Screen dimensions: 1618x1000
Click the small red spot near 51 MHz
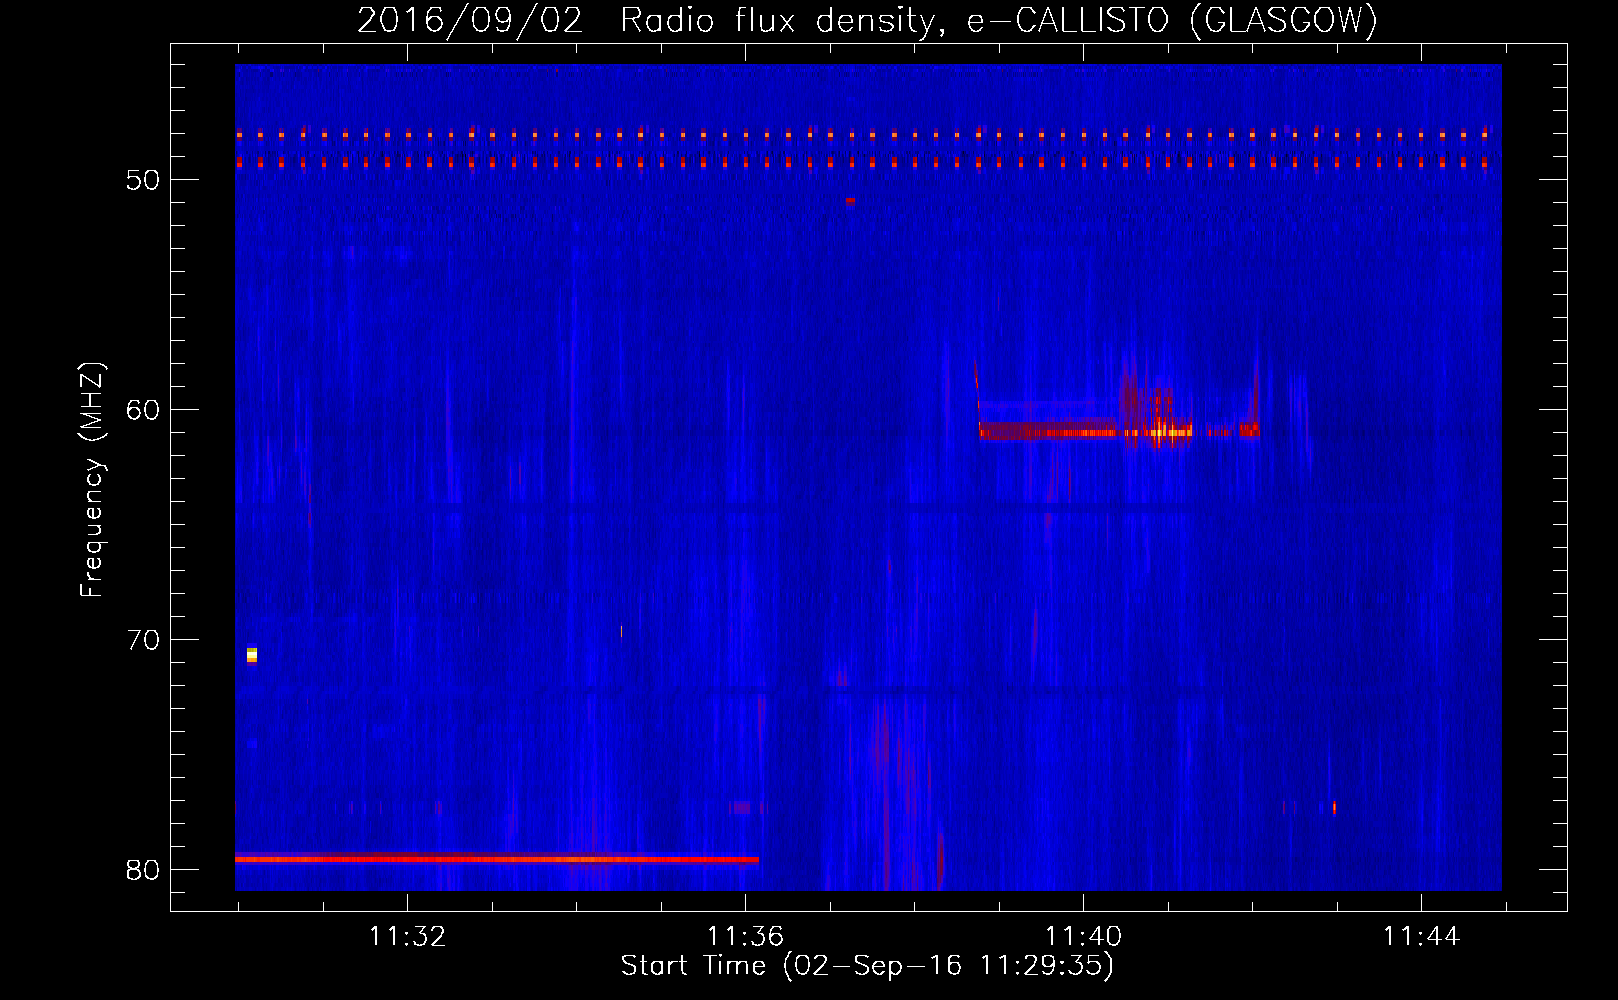pos(850,200)
